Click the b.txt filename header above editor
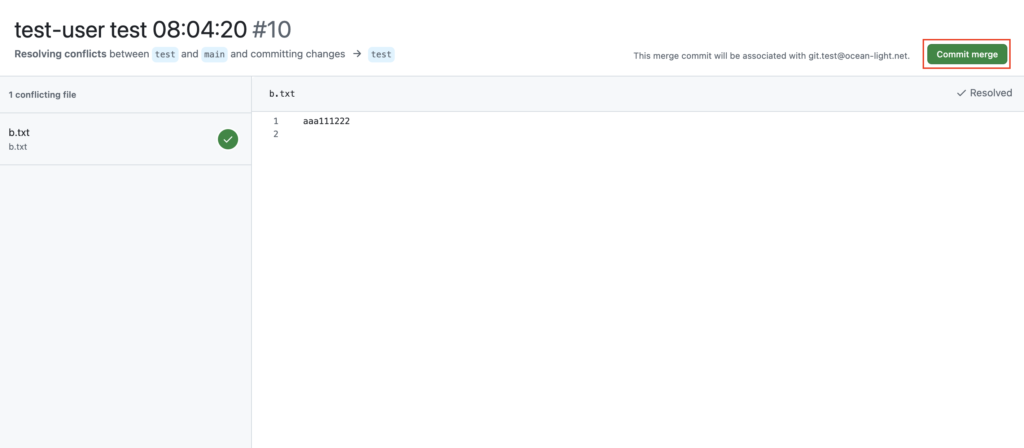 282,94
